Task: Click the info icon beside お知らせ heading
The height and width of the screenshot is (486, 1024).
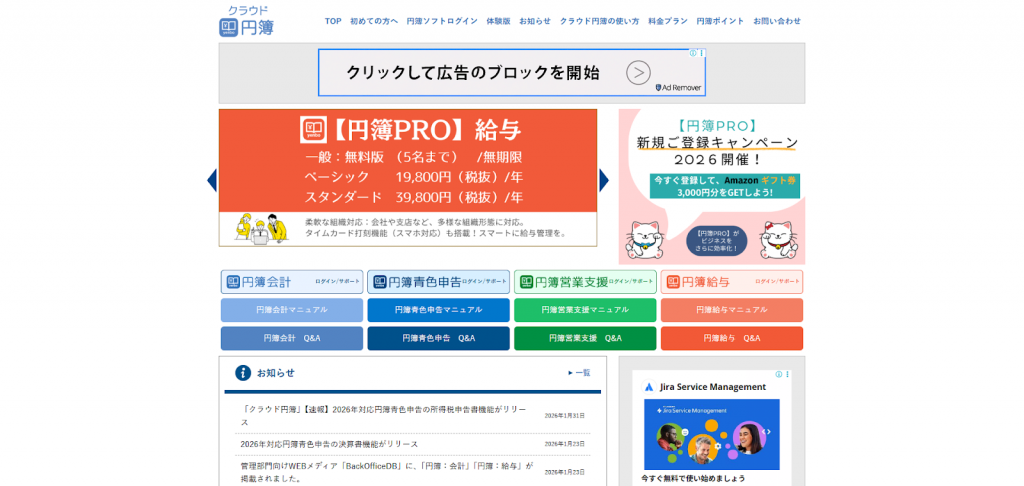Action: pyautogui.click(x=243, y=373)
